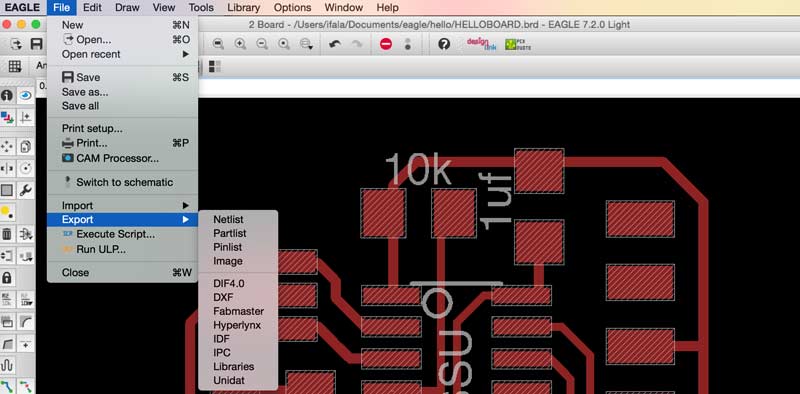Open the design link toolbar icon
The image size is (800, 394).
click(481, 44)
